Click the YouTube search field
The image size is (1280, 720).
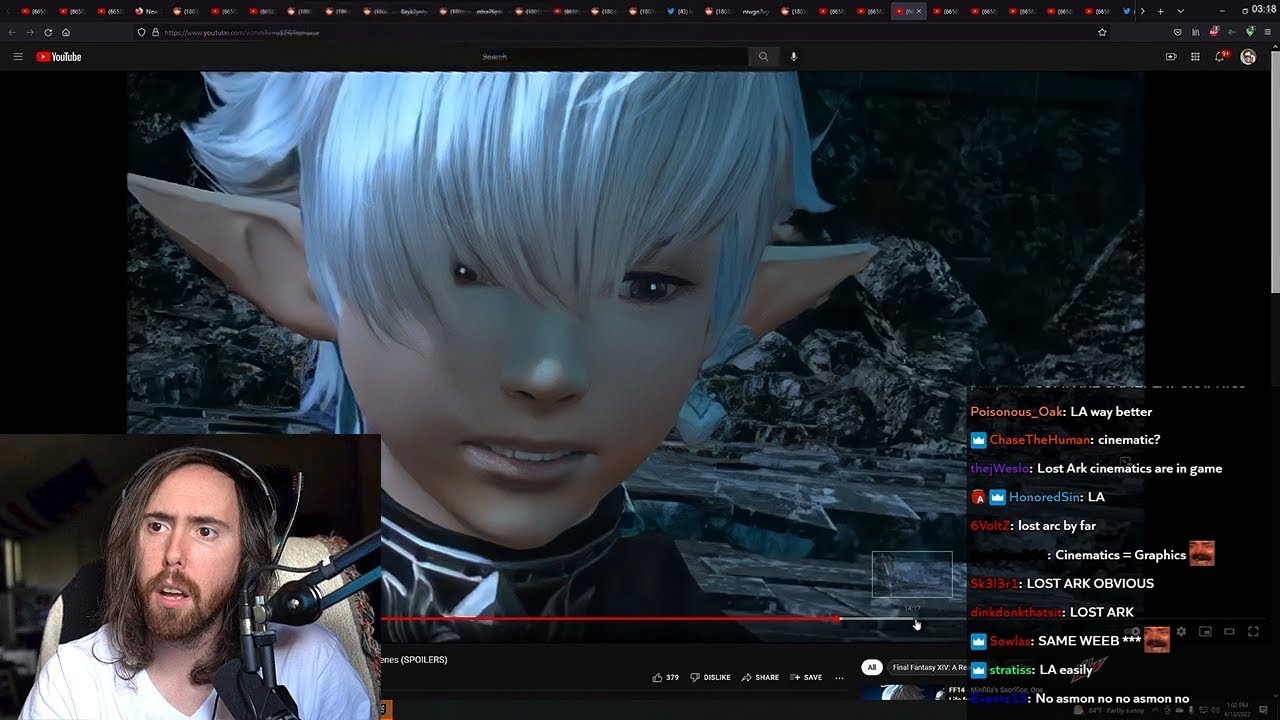pyautogui.click(x=613, y=57)
